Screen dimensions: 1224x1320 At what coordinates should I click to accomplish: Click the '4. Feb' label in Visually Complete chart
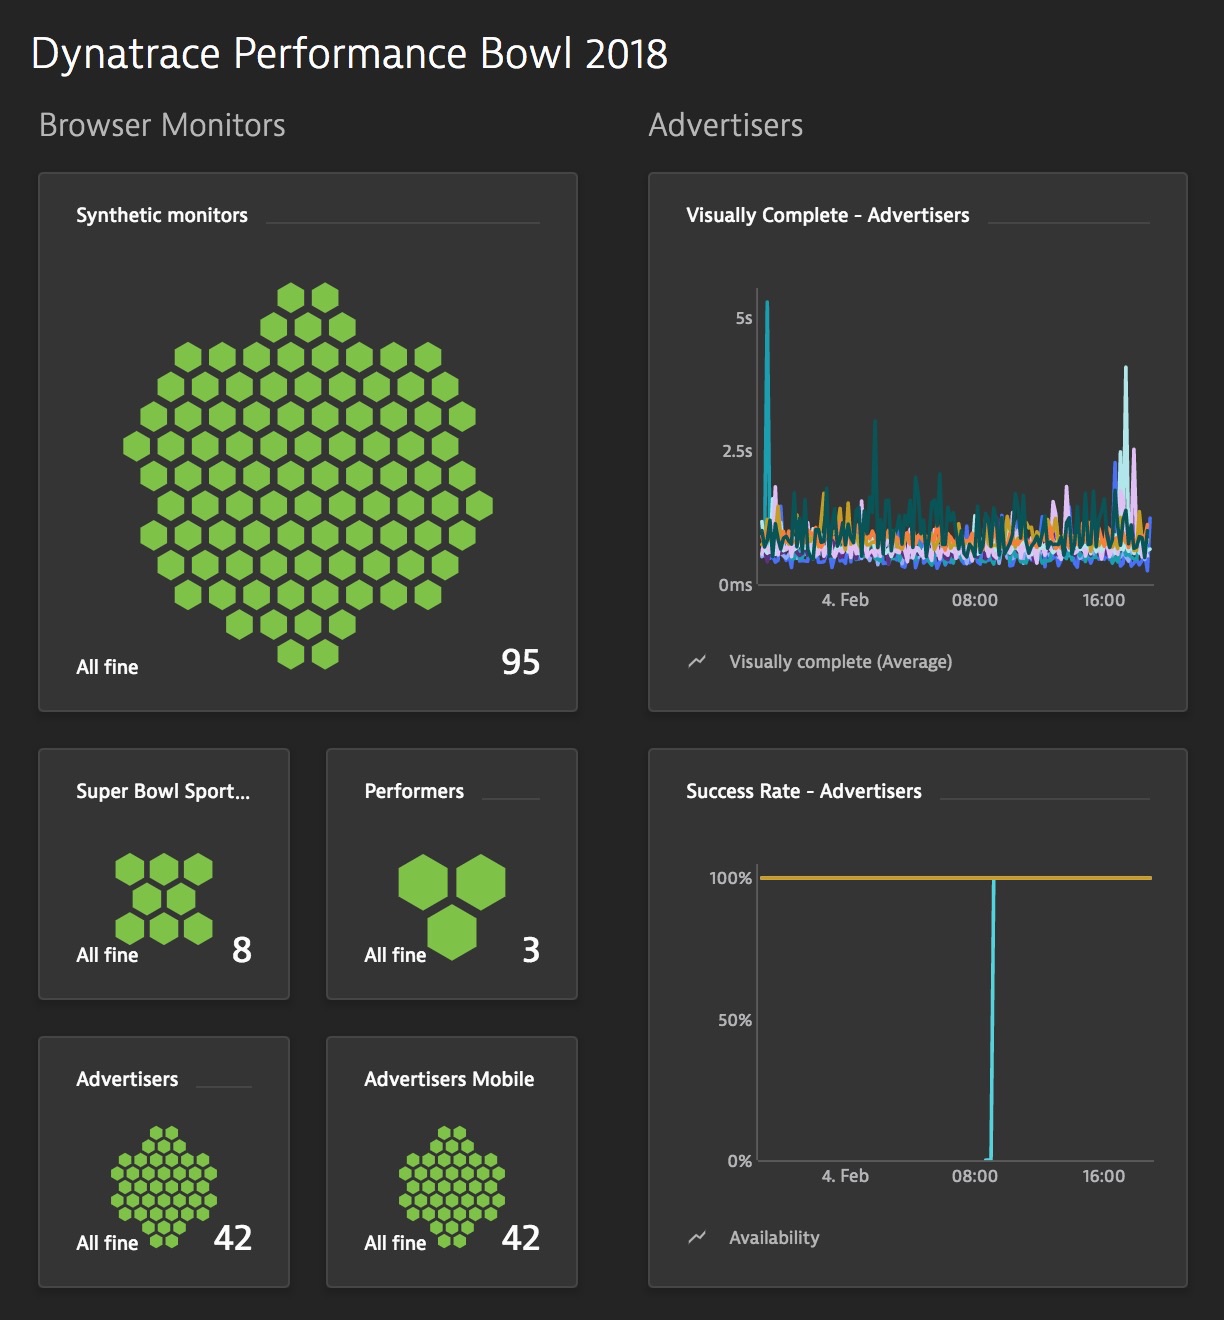845,600
